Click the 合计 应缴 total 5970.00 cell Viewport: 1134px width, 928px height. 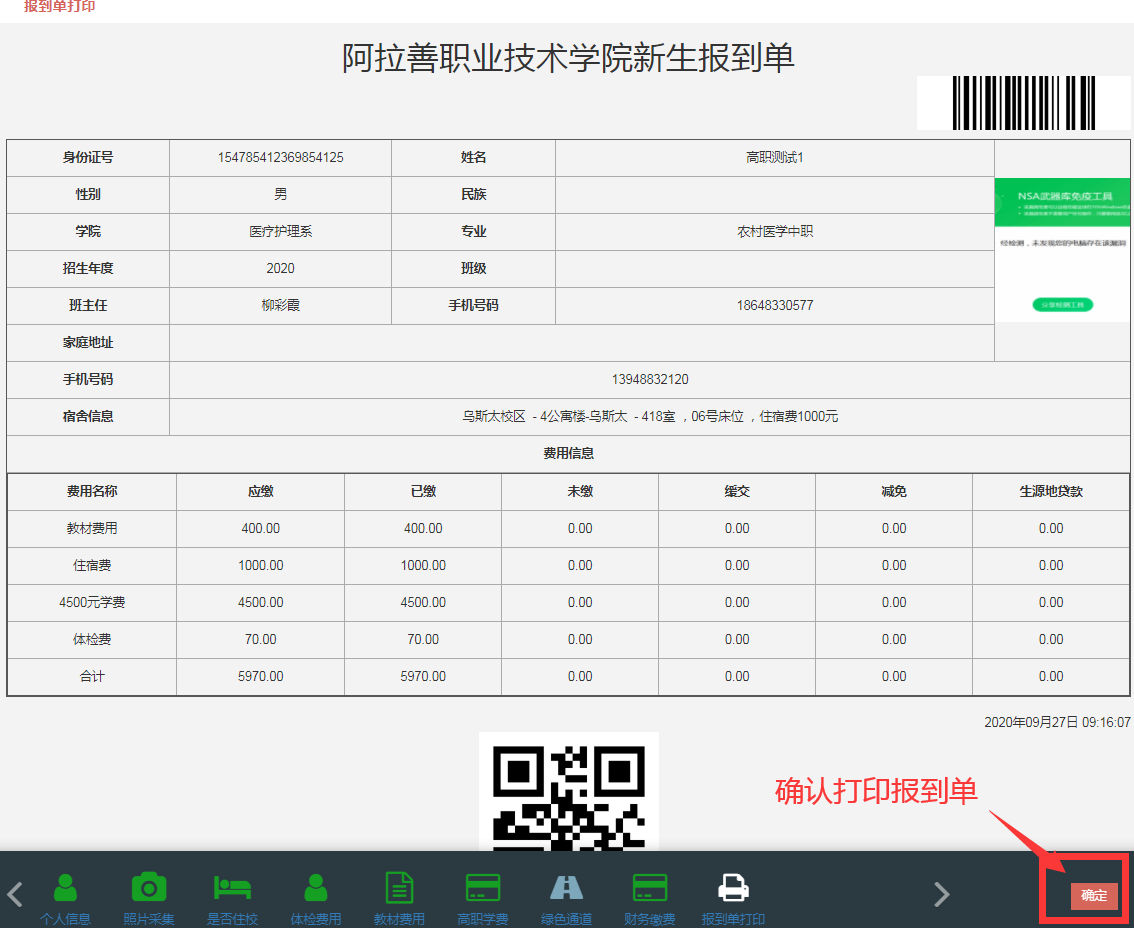coord(260,677)
